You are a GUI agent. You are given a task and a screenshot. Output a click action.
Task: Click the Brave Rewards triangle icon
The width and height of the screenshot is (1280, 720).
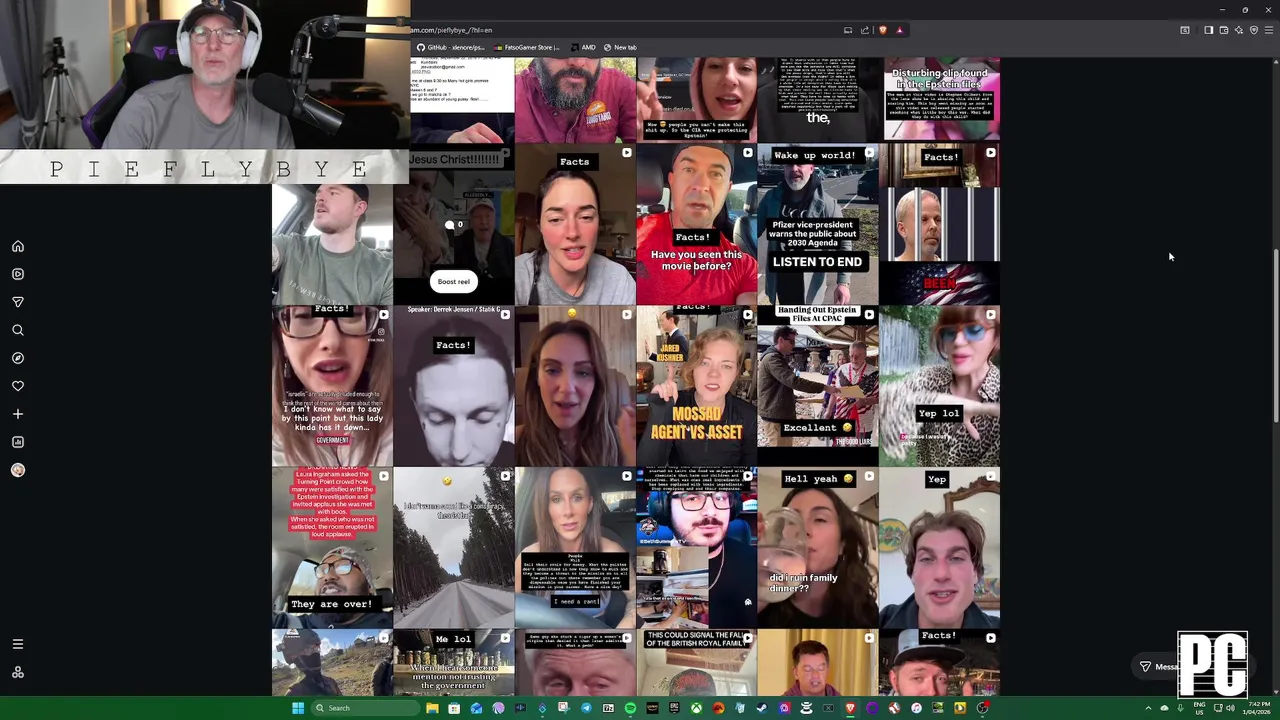point(899,30)
